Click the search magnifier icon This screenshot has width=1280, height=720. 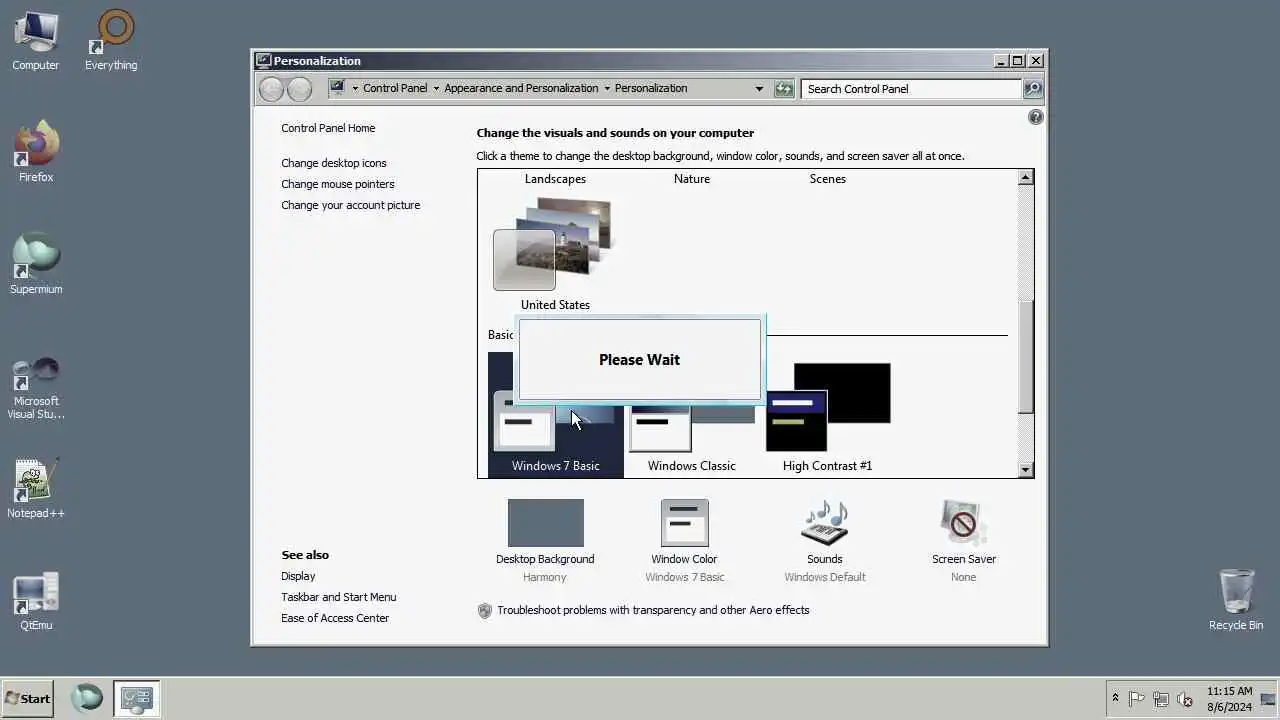tap(1033, 89)
